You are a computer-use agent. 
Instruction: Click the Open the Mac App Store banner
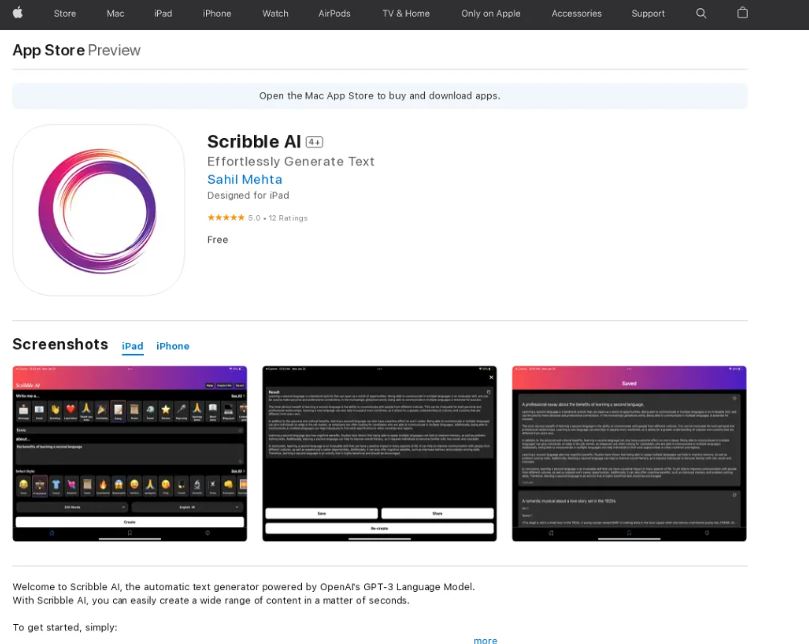tap(380, 96)
